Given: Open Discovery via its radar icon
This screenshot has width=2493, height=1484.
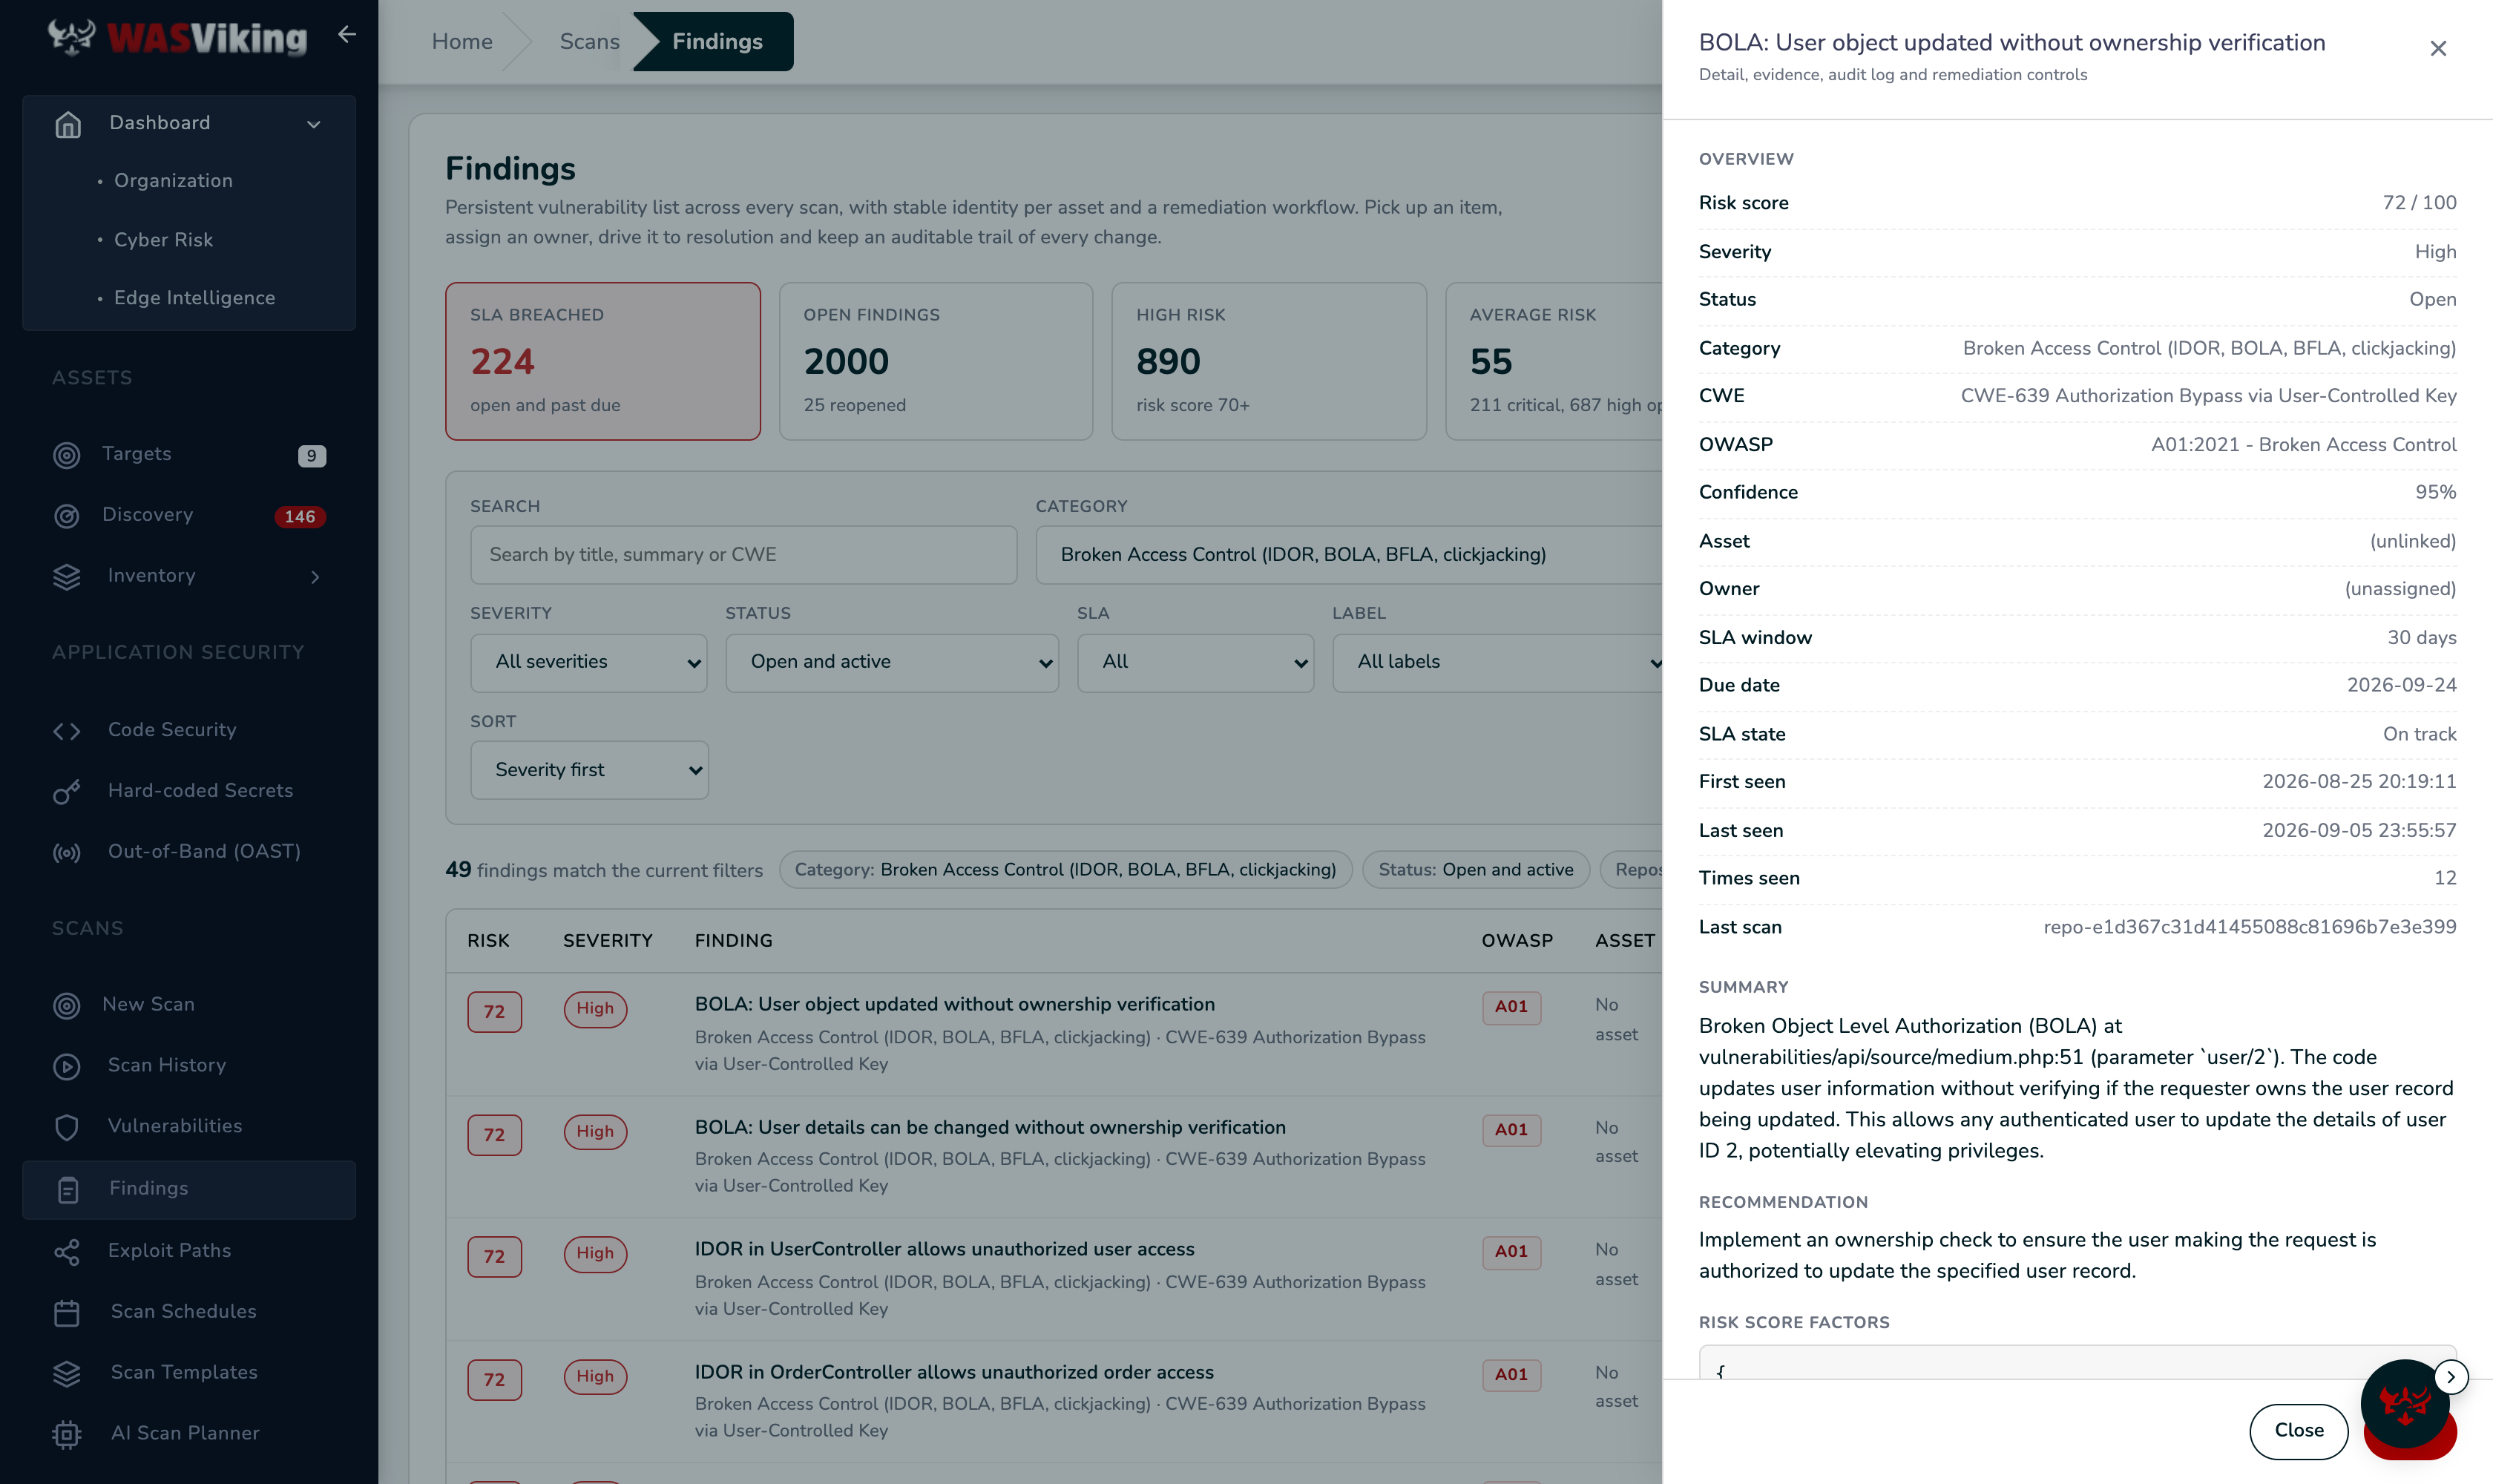Looking at the screenshot, I should tap(67, 516).
